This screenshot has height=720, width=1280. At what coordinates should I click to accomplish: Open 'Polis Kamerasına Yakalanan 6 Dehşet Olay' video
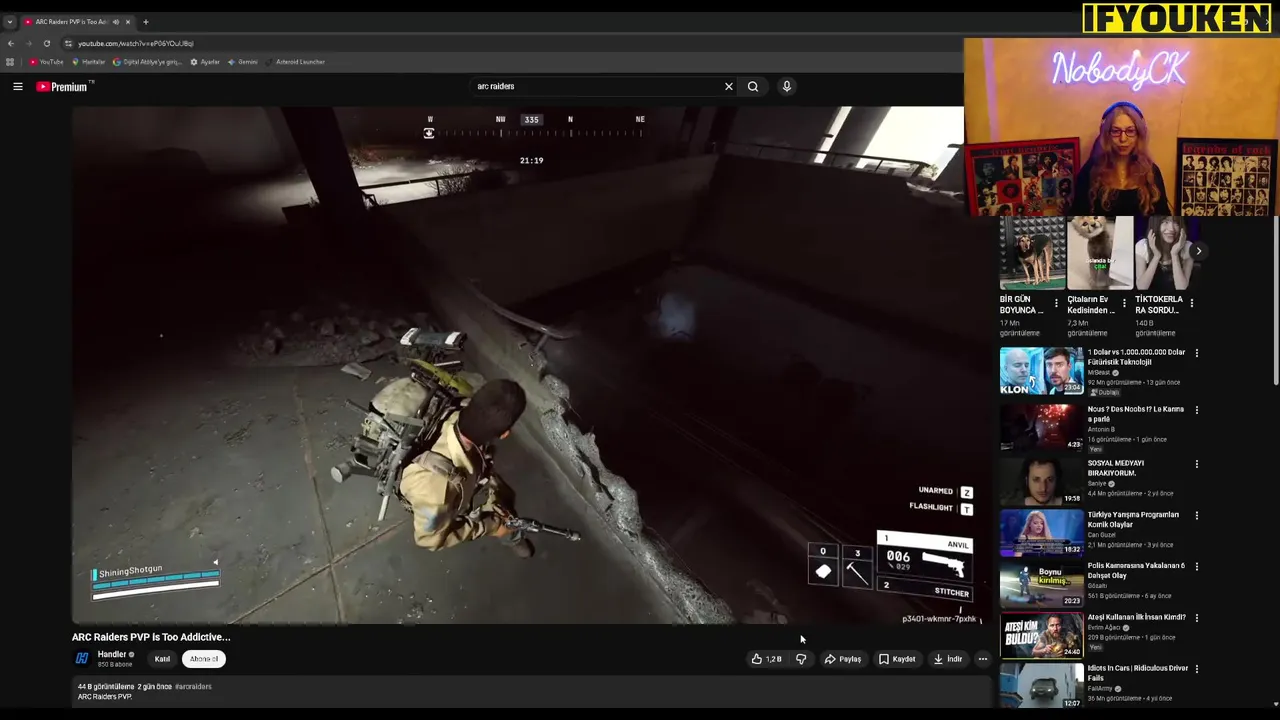pyautogui.click(x=1136, y=570)
